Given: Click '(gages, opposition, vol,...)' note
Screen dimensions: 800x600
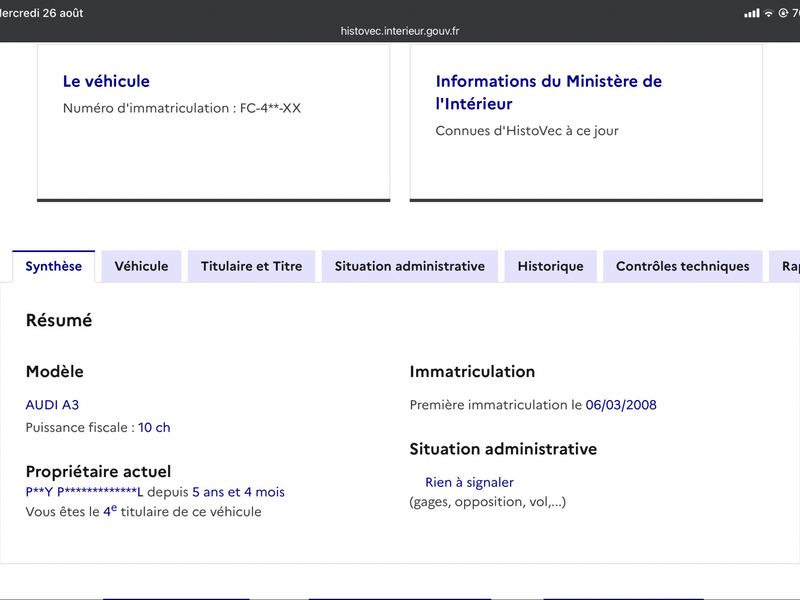Looking at the screenshot, I should 488,502.
